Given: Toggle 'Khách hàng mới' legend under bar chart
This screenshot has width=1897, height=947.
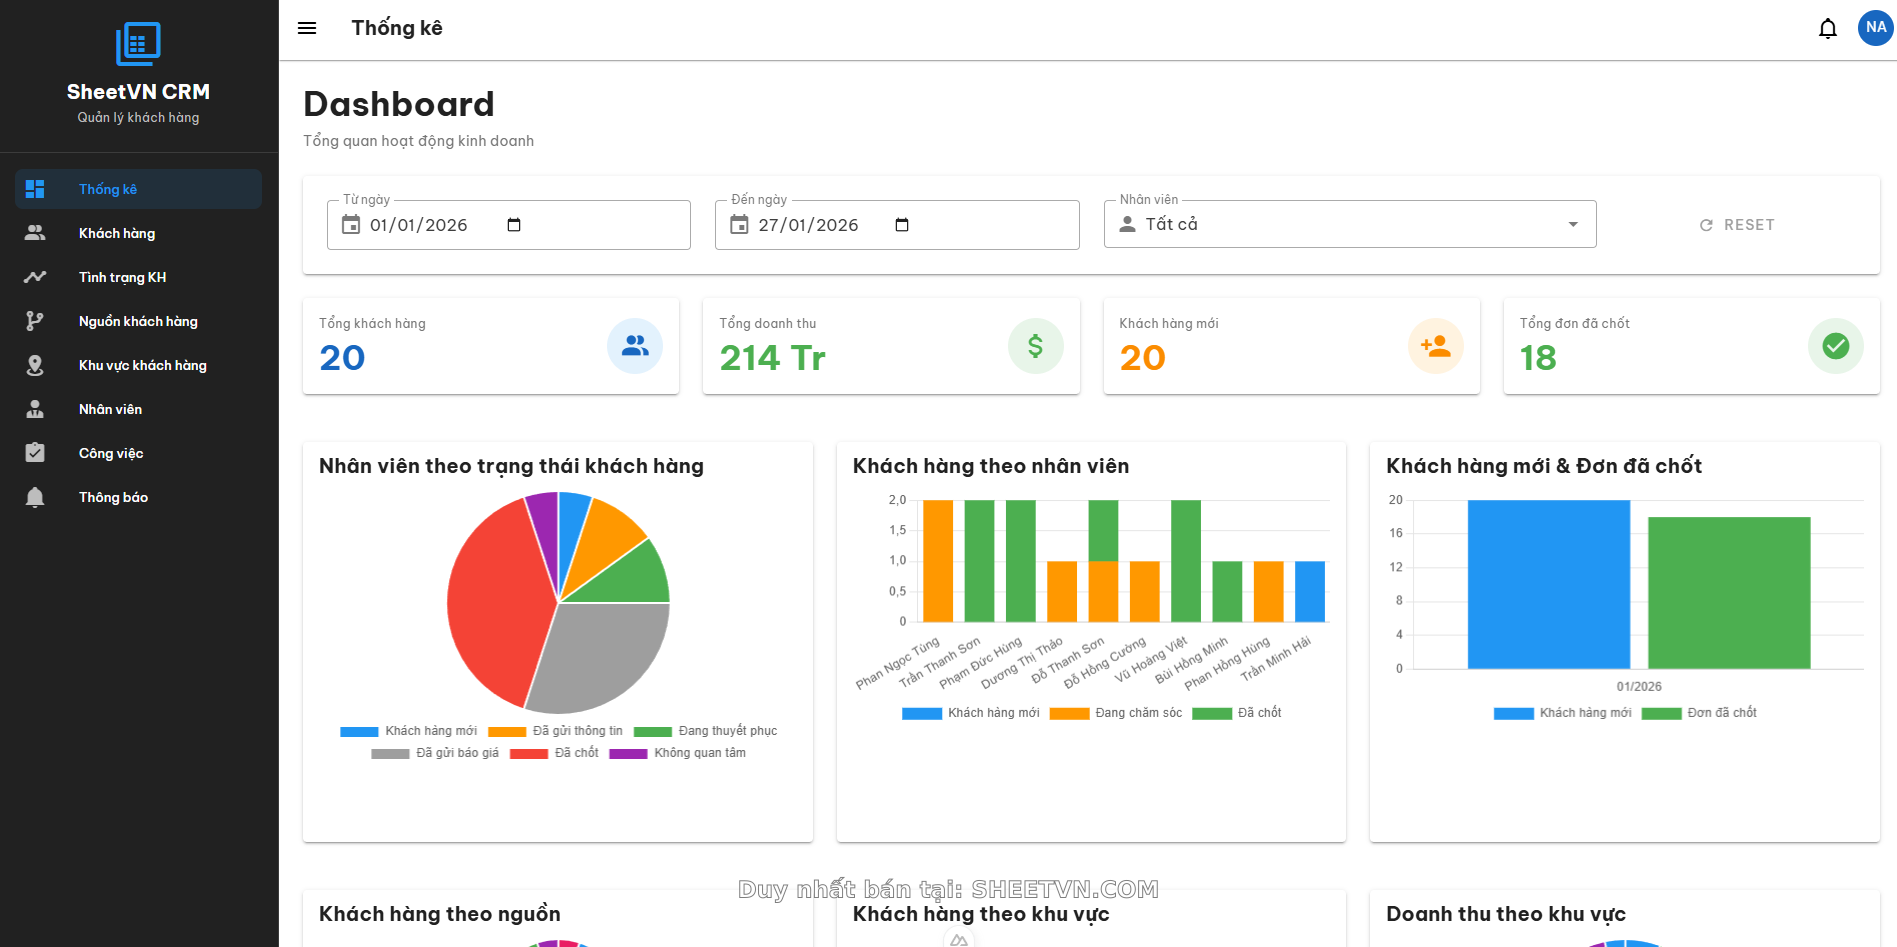Looking at the screenshot, I should pyautogui.click(x=970, y=713).
